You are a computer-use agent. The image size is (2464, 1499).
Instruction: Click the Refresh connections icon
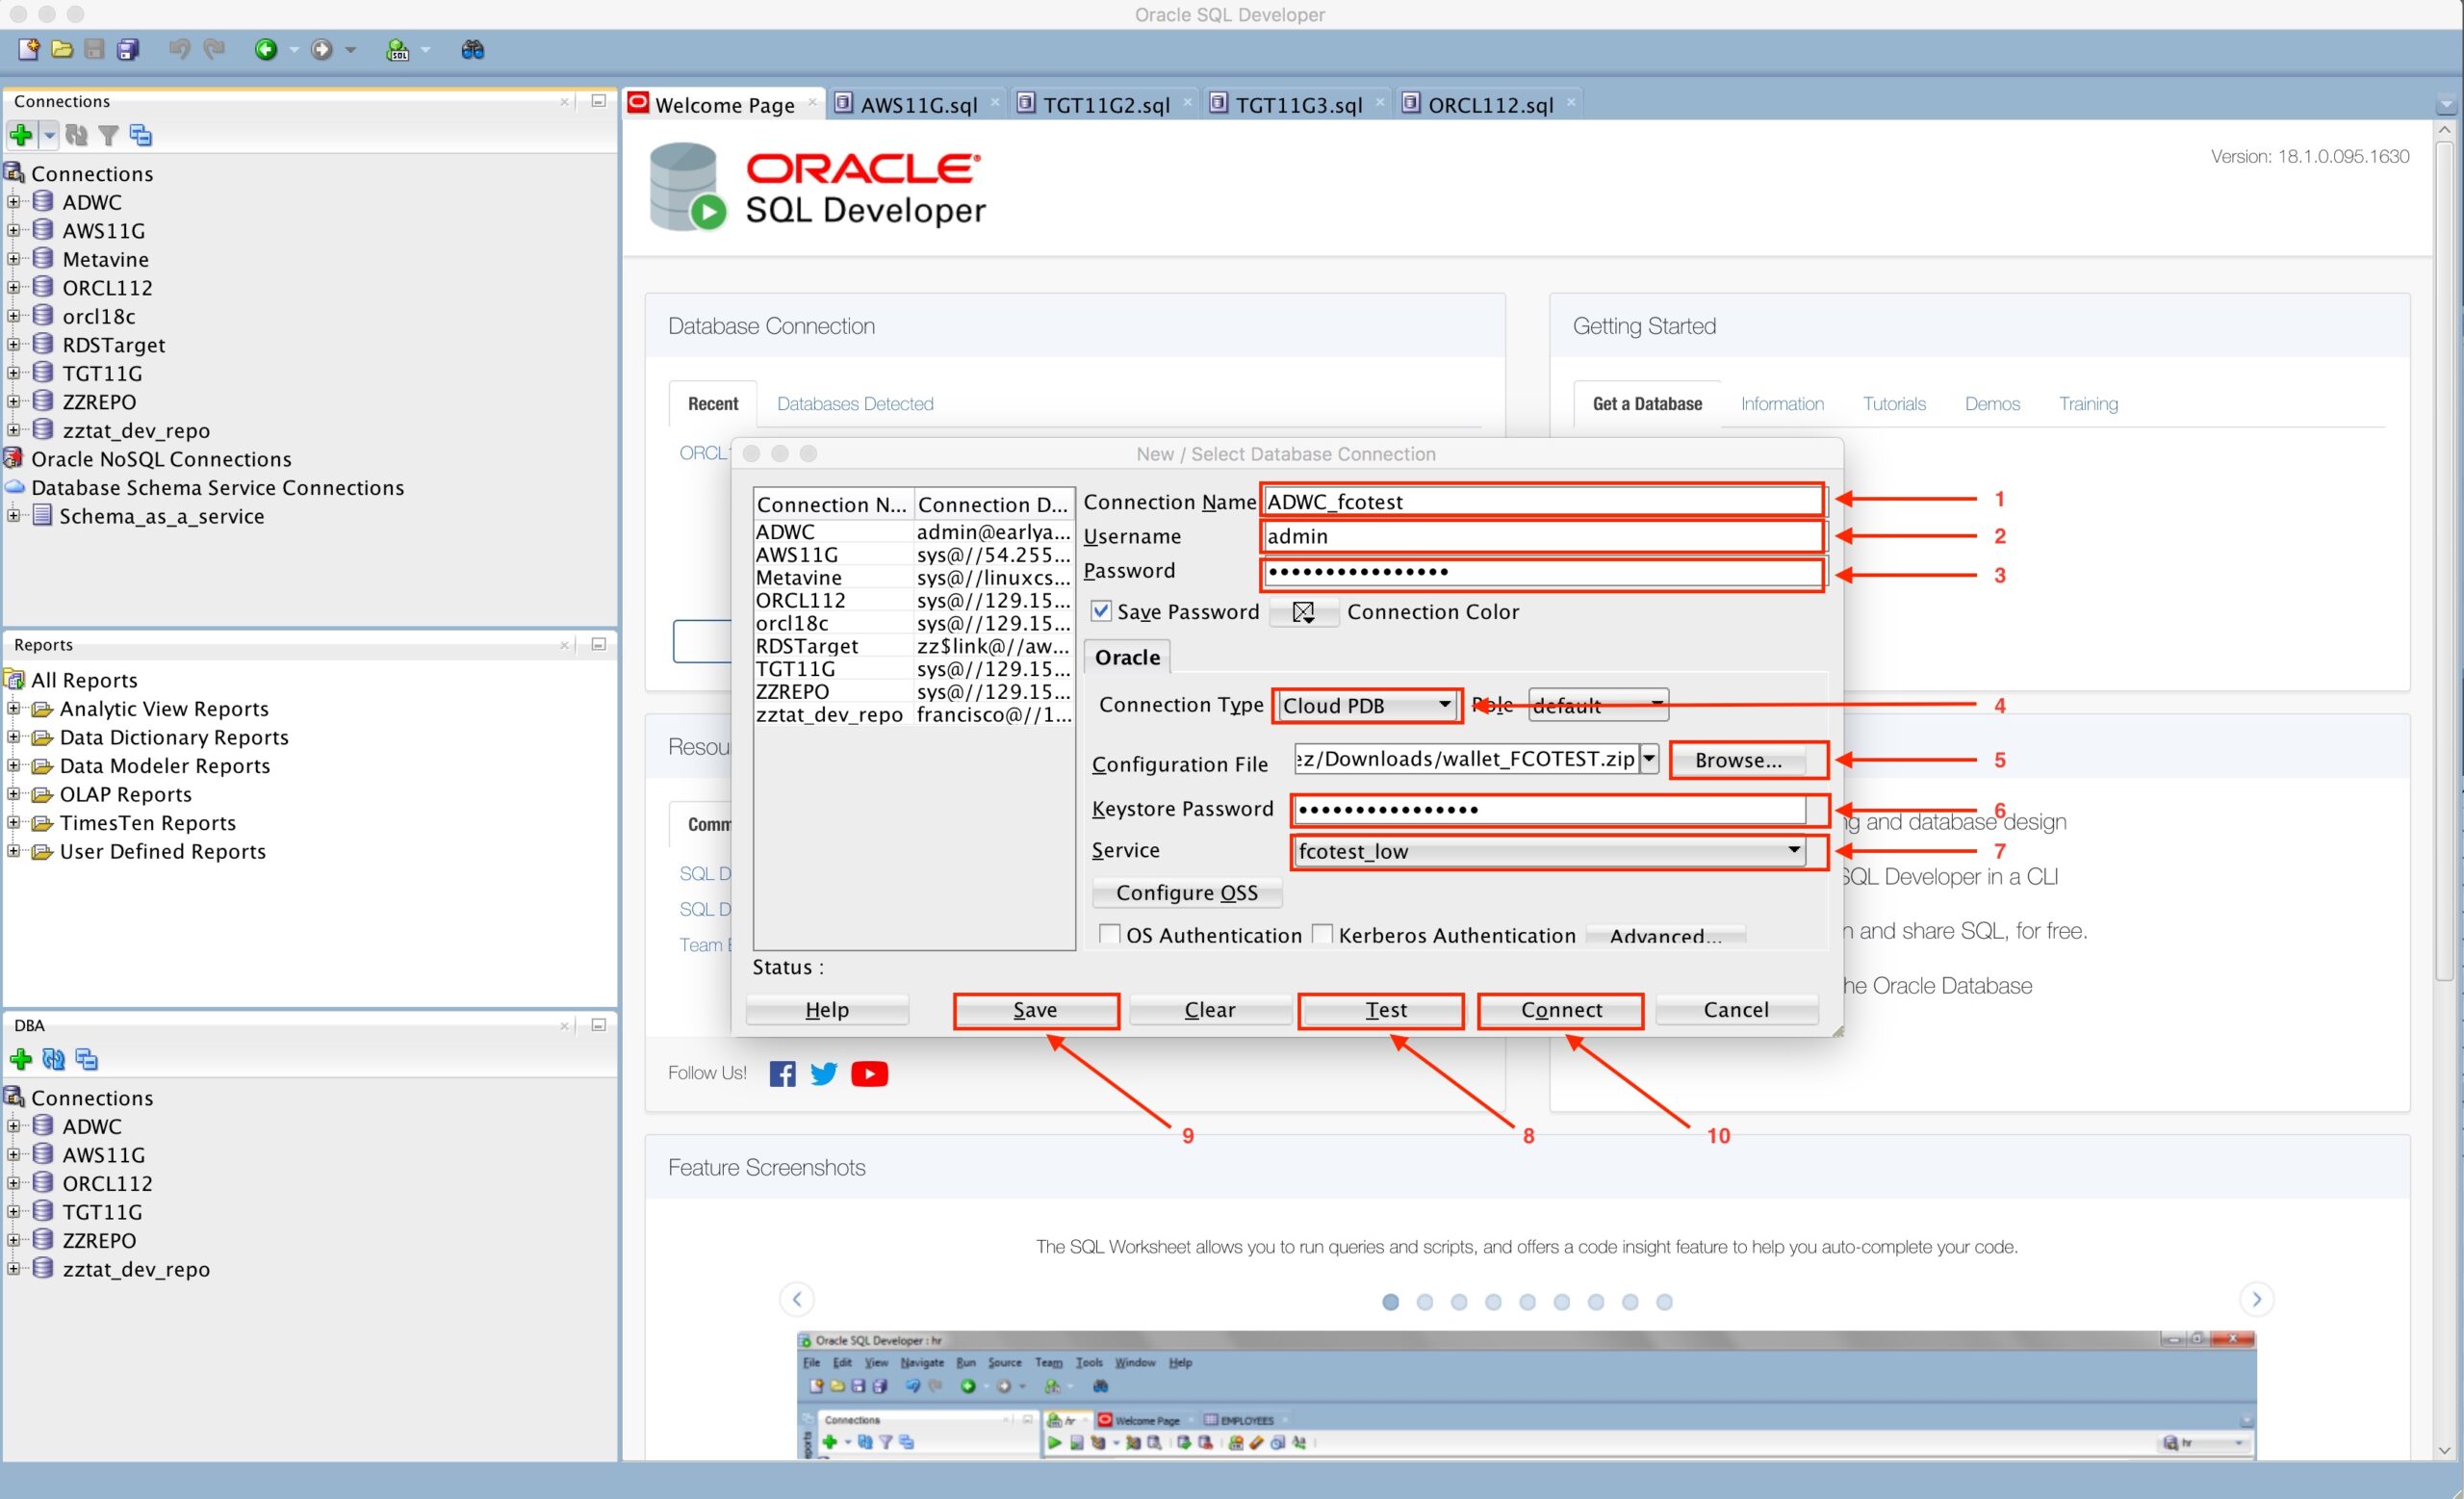coord(76,135)
